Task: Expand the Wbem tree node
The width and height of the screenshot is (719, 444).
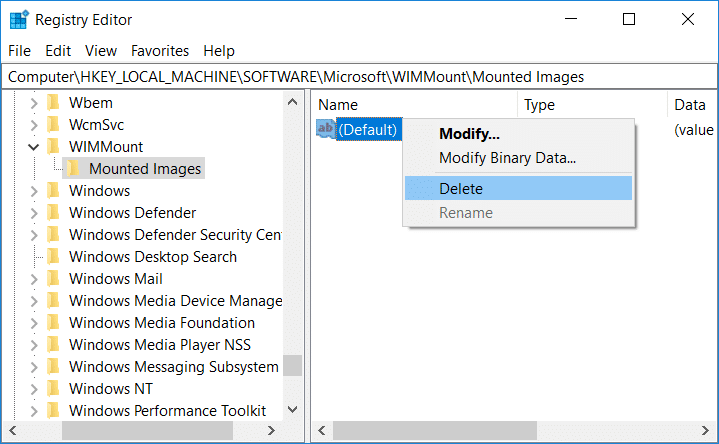Action: tap(34, 103)
